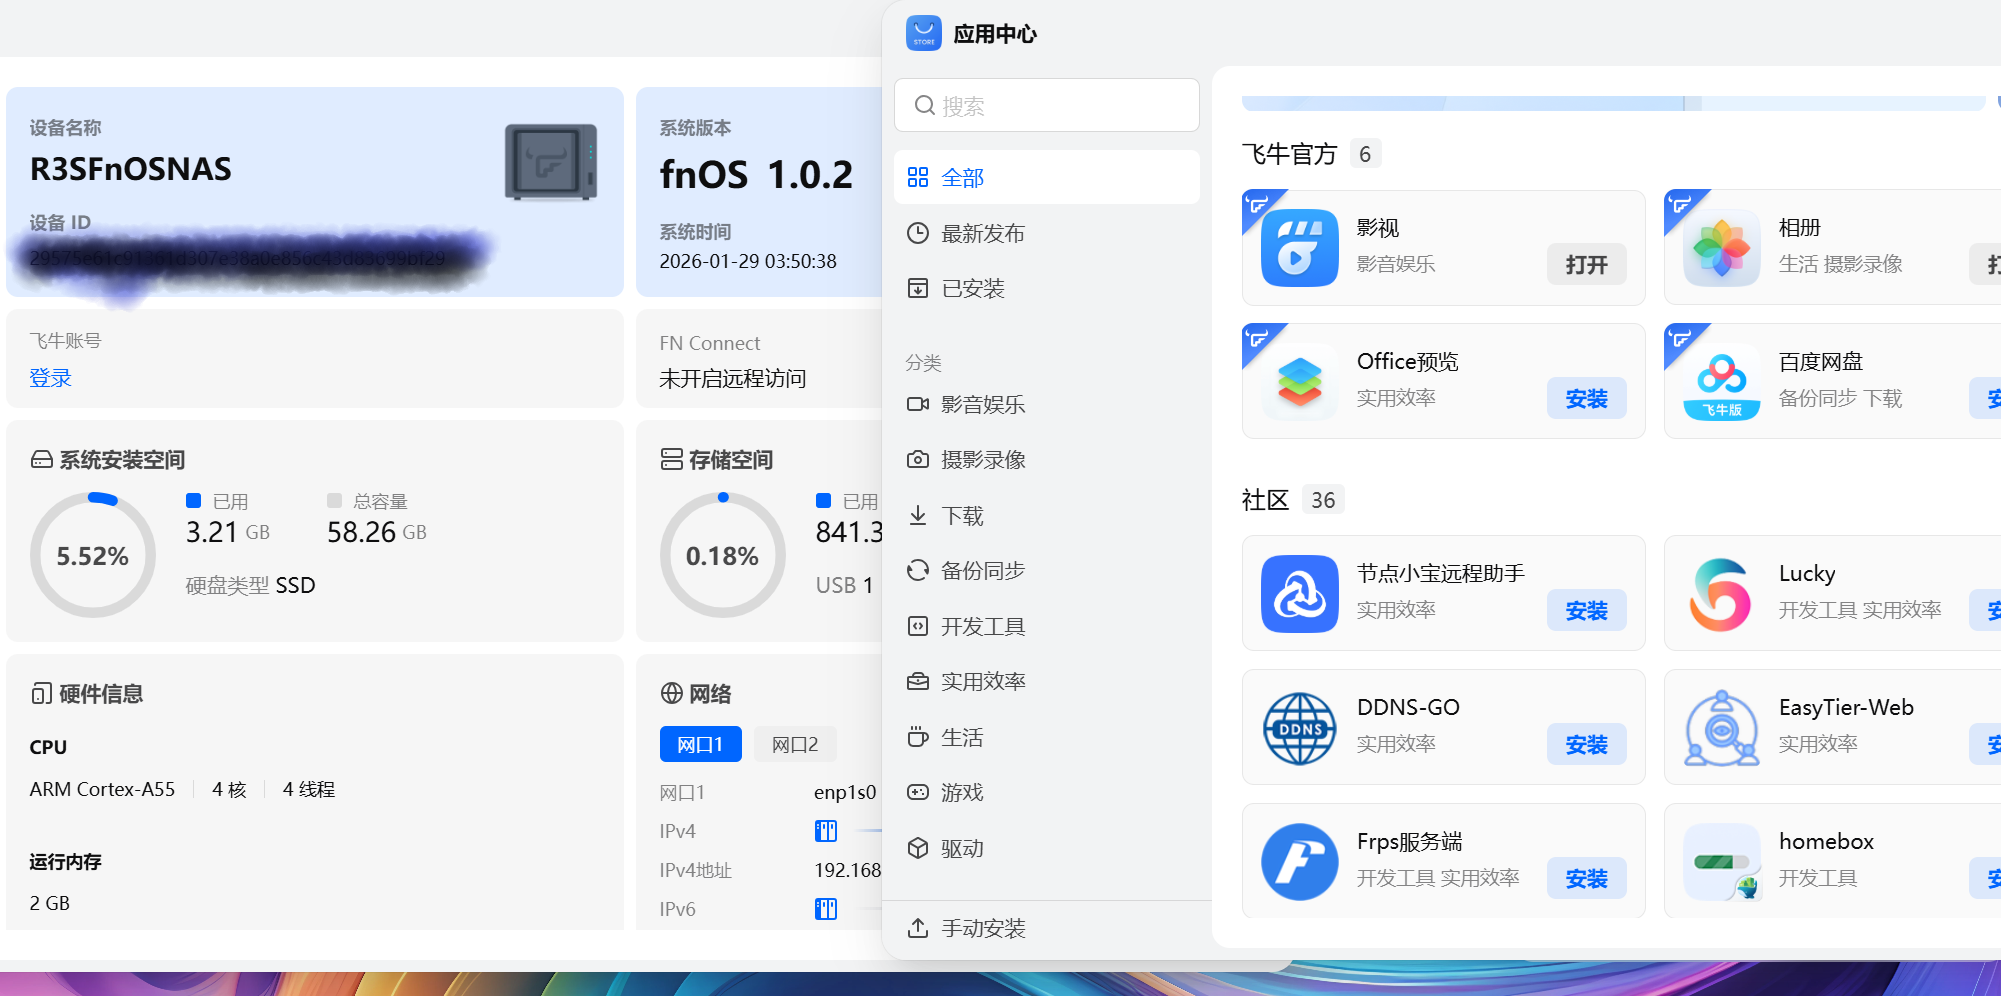This screenshot has height=996, width=2001.
Task: Open the 驱动 category
Action: coord(962,847)
